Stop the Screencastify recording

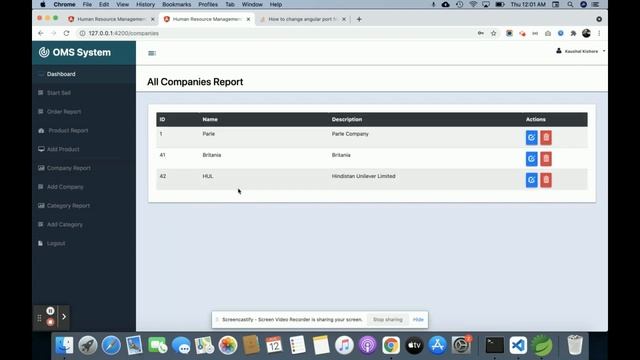(x=50, y=322)
